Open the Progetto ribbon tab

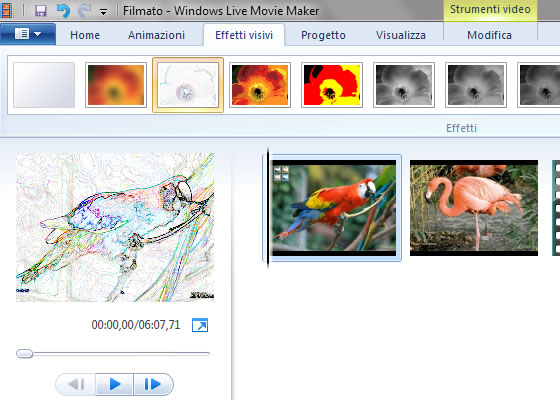[x=323, y=35]
